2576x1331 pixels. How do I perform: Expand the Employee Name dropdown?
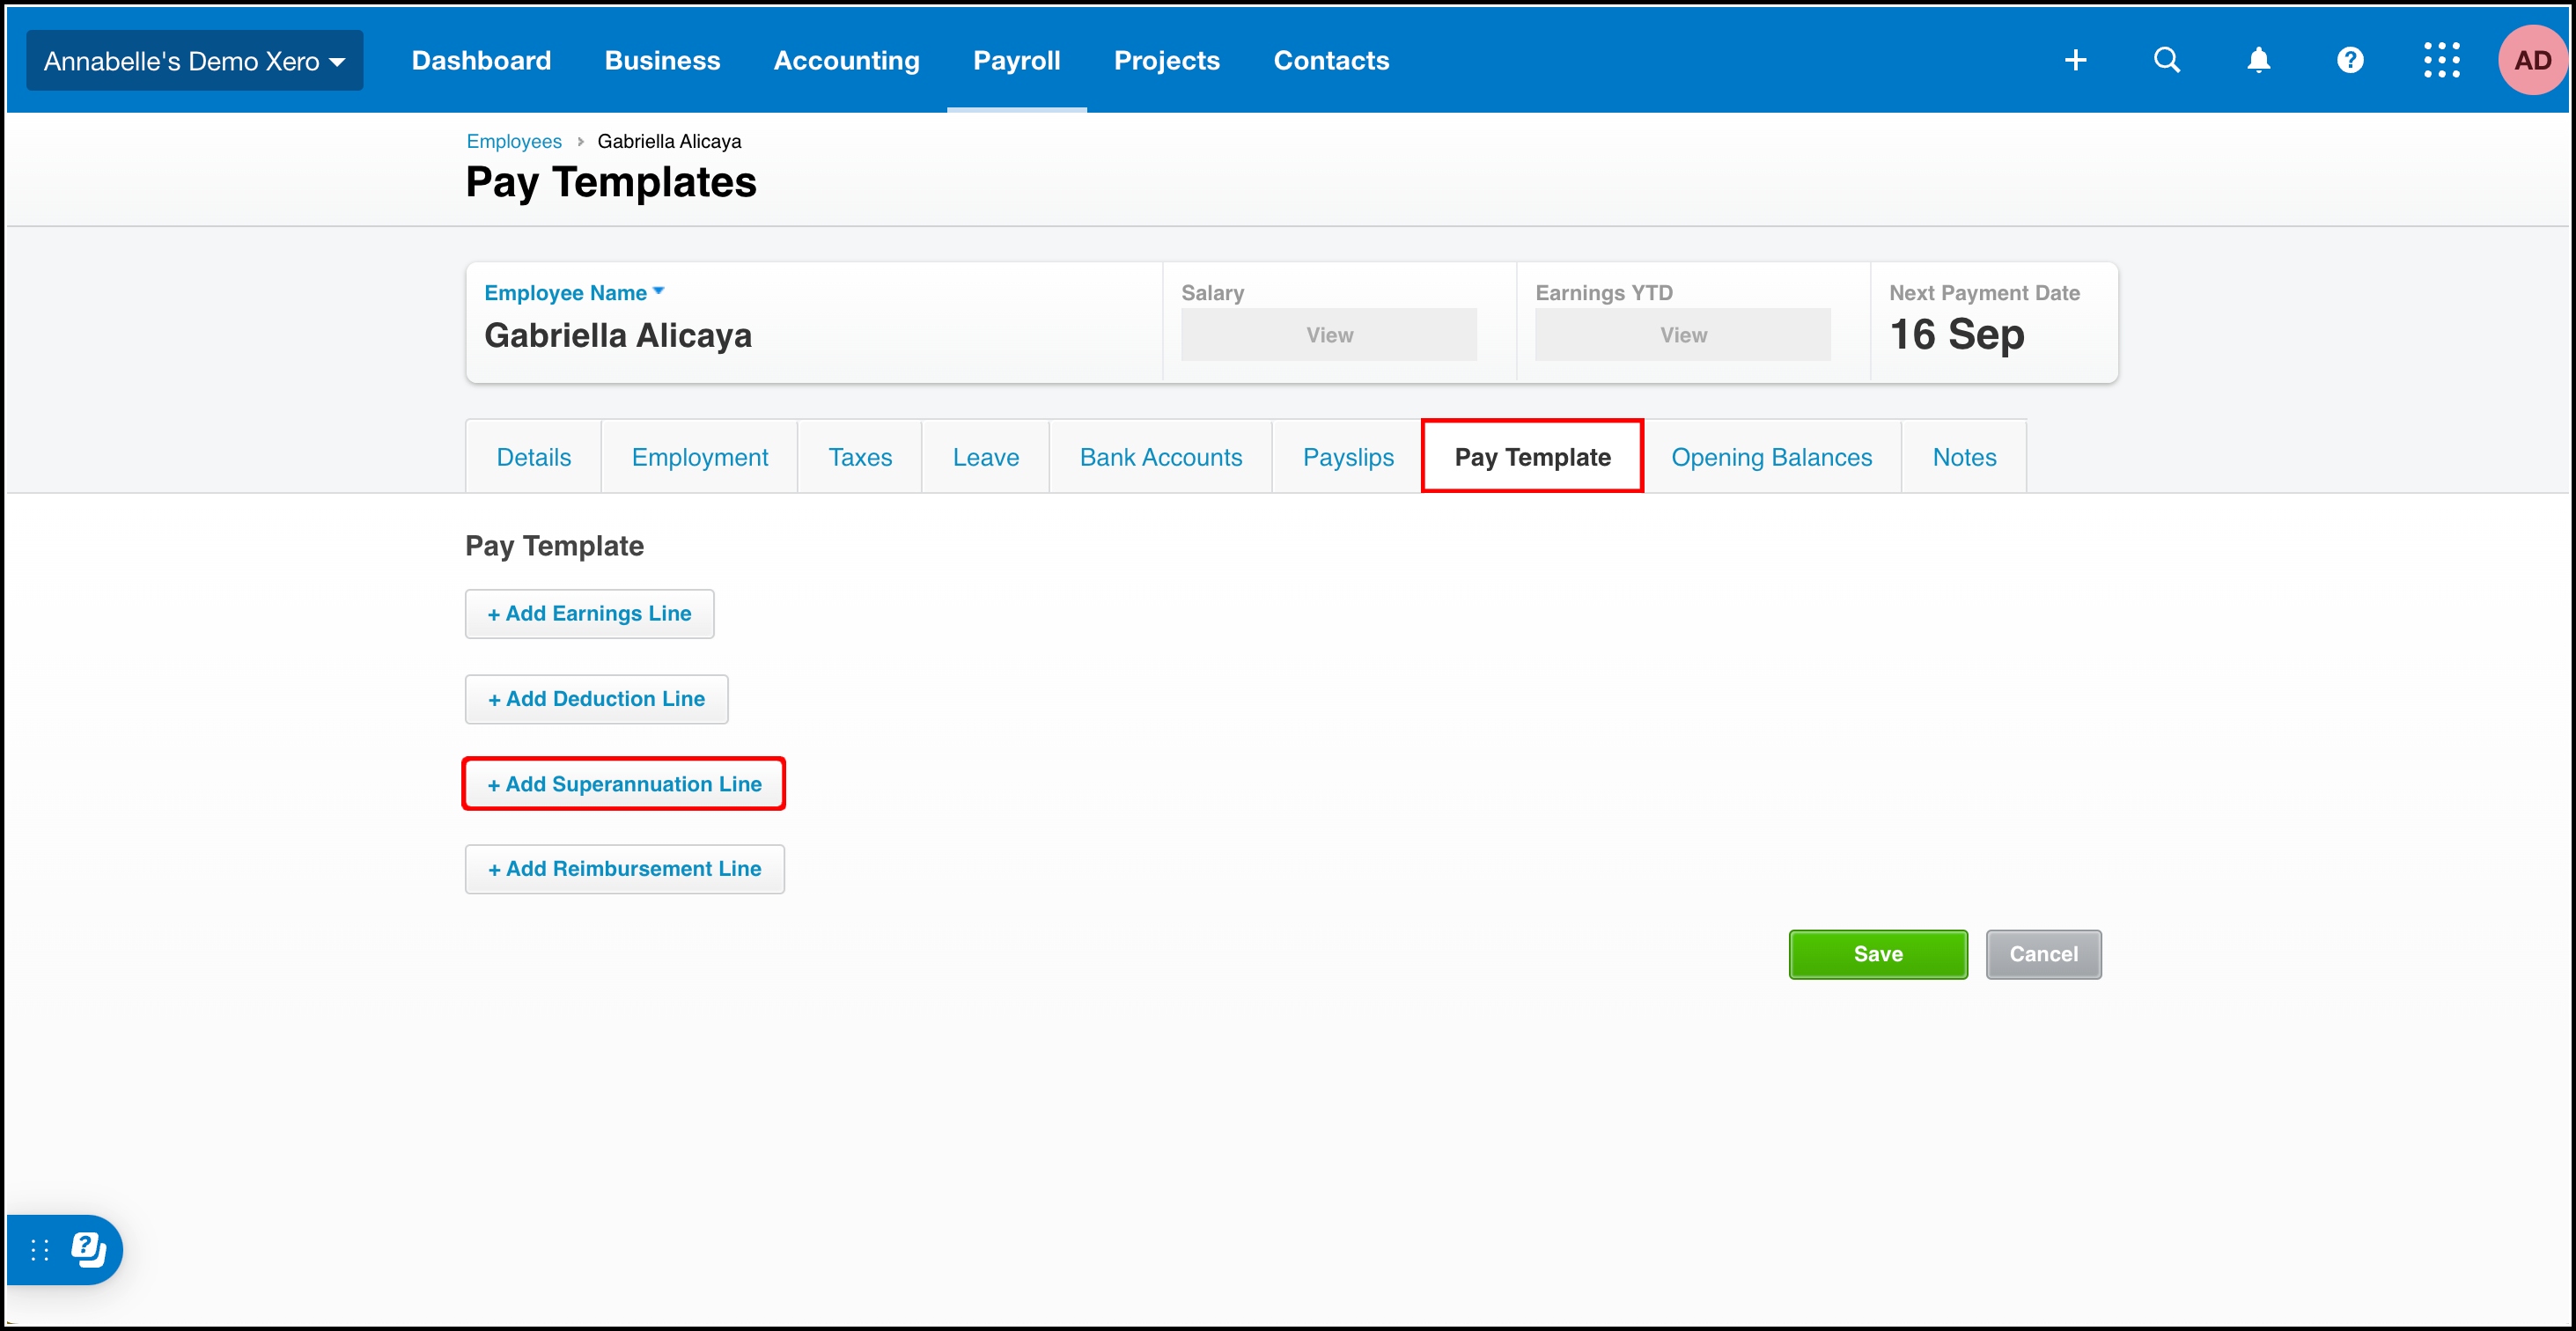(x=574, y=293)
